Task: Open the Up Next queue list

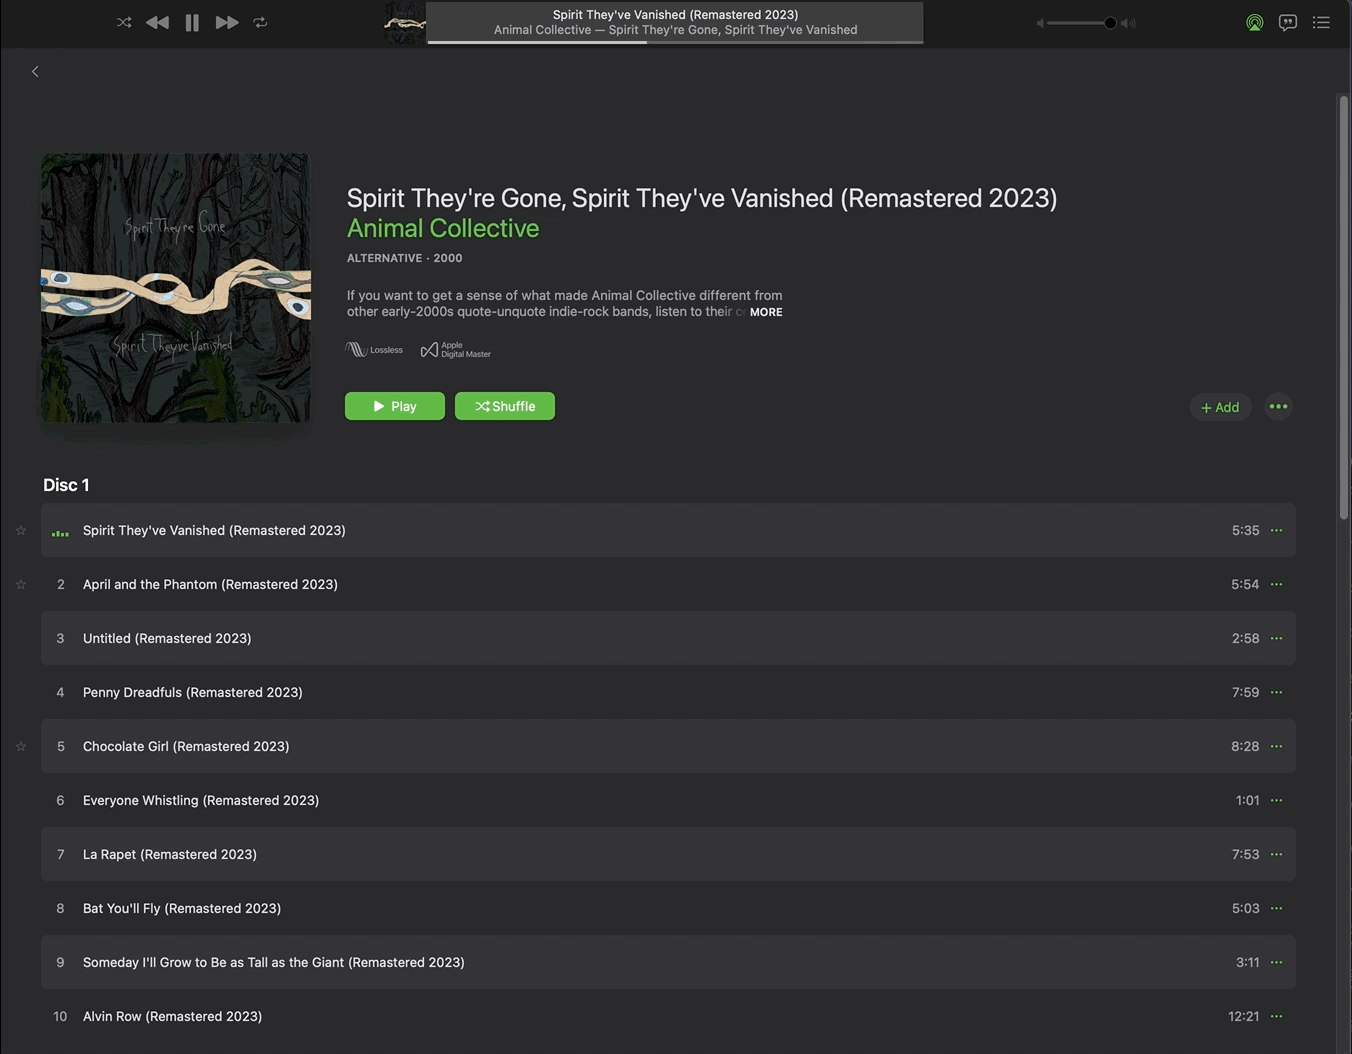Action: [x=1321, y=22]
